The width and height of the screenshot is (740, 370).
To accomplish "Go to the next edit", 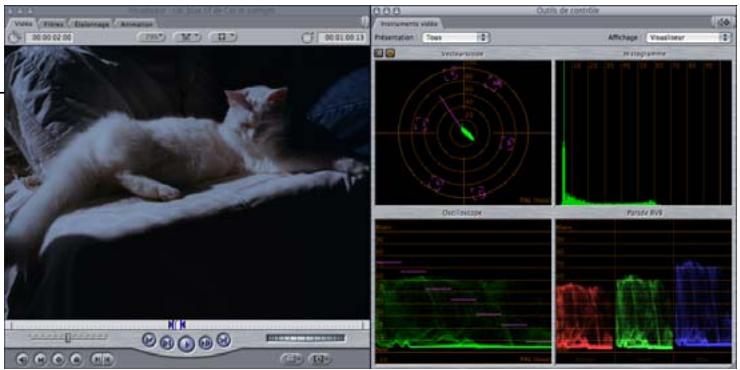I will pyautogui.click(x=224, y=339).
